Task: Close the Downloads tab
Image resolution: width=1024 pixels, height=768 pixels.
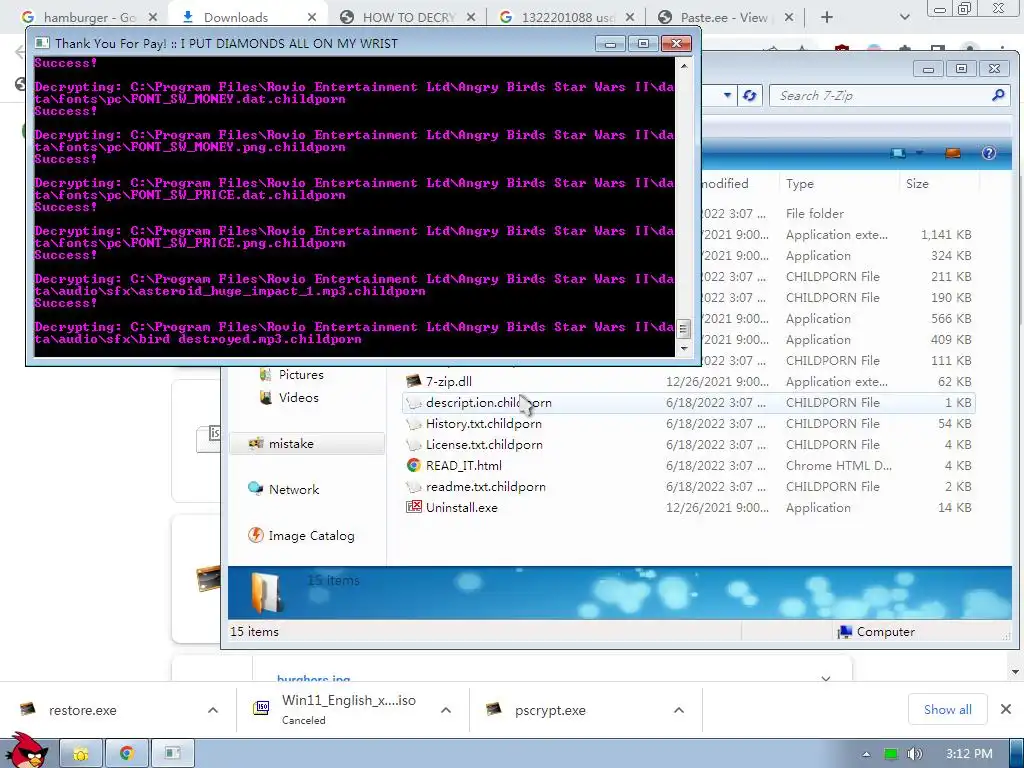Action: pos(312,18)
